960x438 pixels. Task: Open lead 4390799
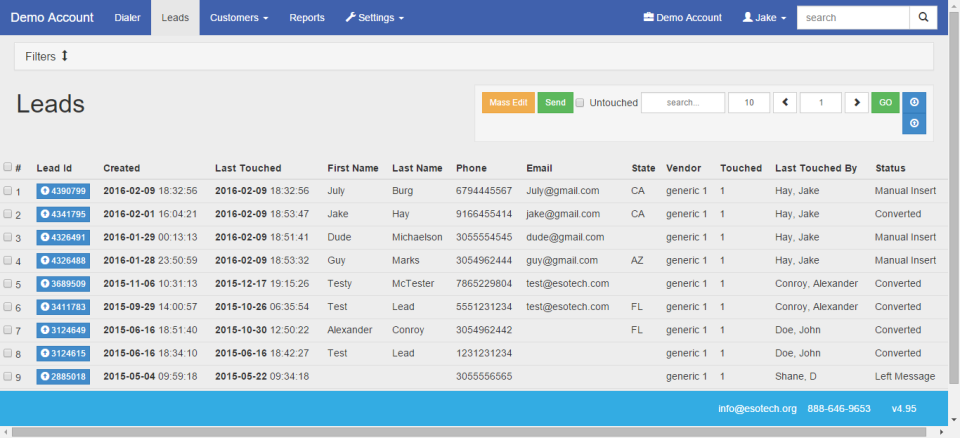pyautogui.click(x=63, y=191)
